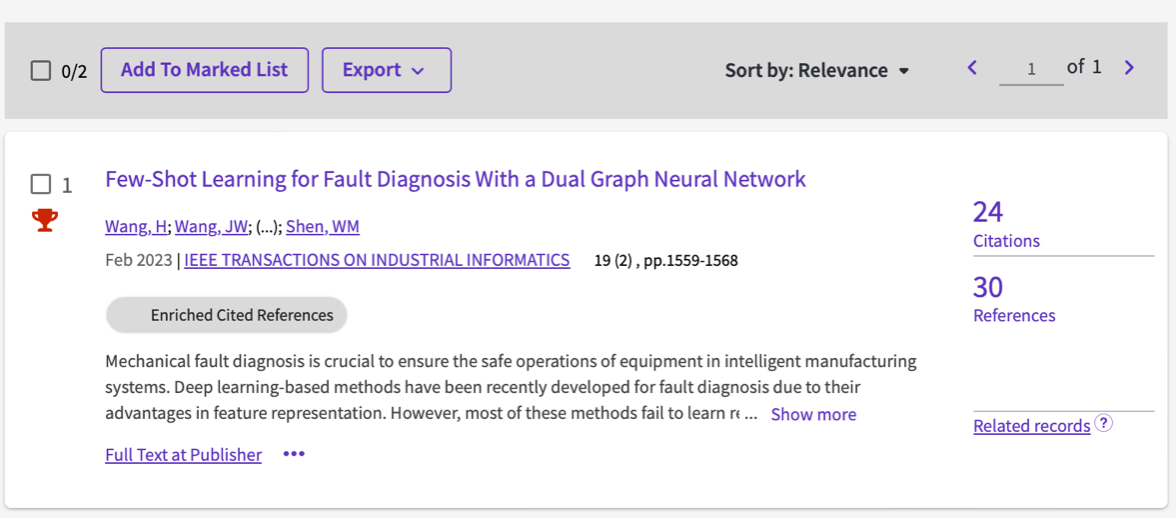1176x518 pixels.
Task: Click the Add To Marked List button
Action: [x=204, y=70]
